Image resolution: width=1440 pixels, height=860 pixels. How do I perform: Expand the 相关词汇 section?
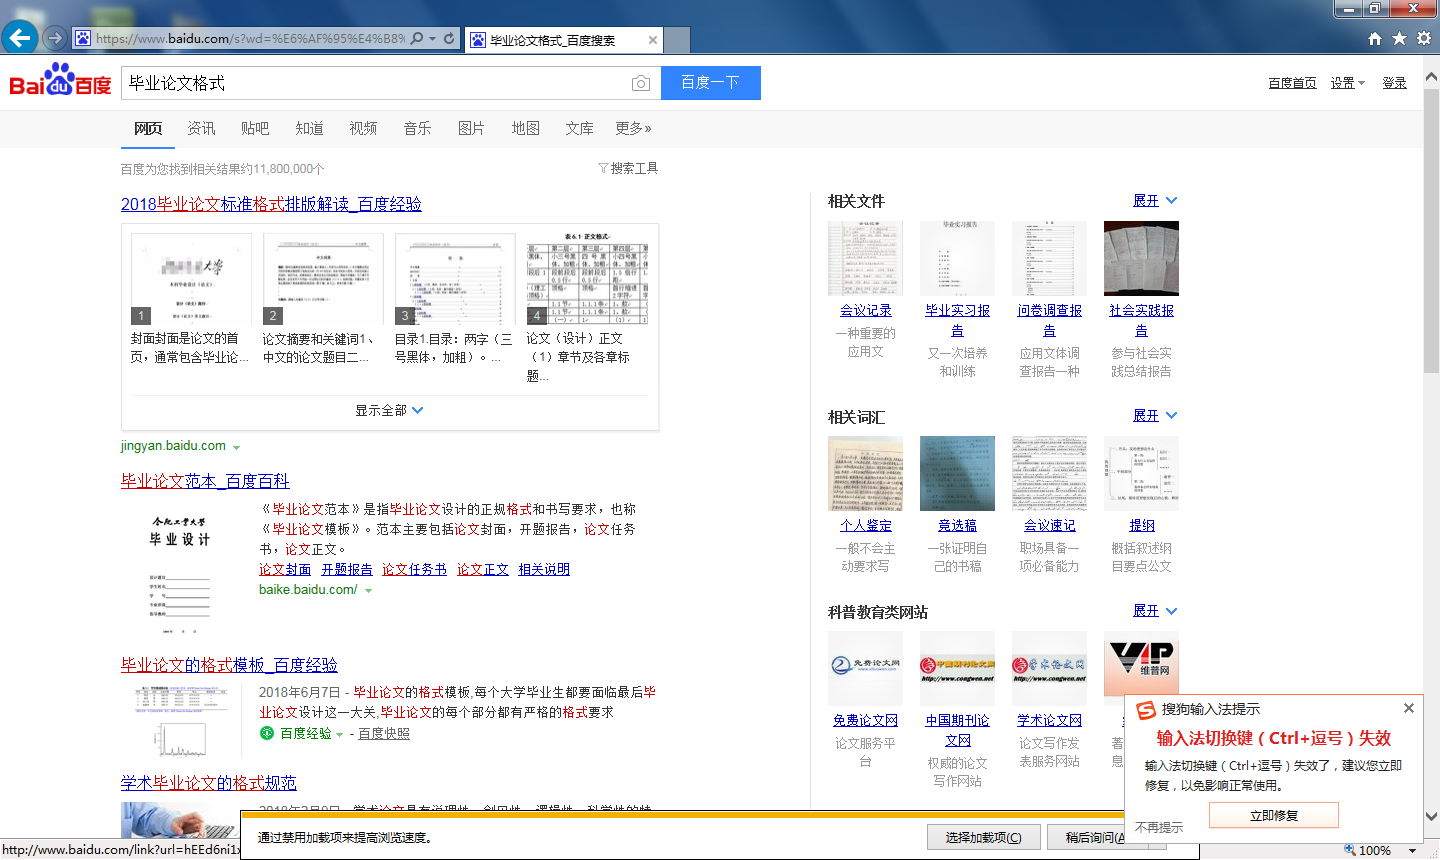[1155, 415]
